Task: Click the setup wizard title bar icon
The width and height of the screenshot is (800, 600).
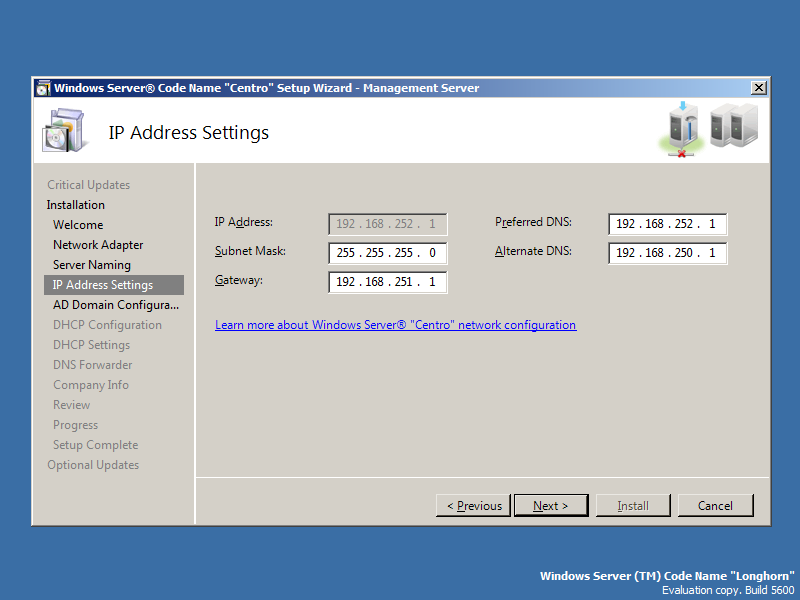Action: [43, 88]
